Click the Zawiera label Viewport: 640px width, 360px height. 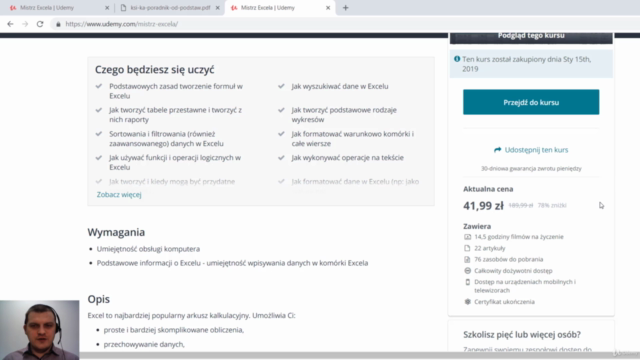477,226
